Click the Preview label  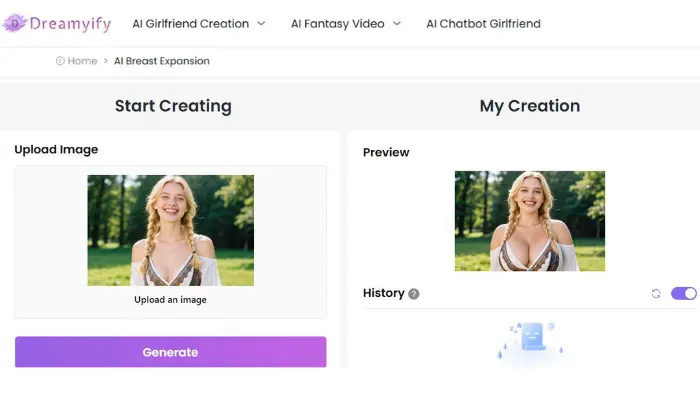(386, 152)
